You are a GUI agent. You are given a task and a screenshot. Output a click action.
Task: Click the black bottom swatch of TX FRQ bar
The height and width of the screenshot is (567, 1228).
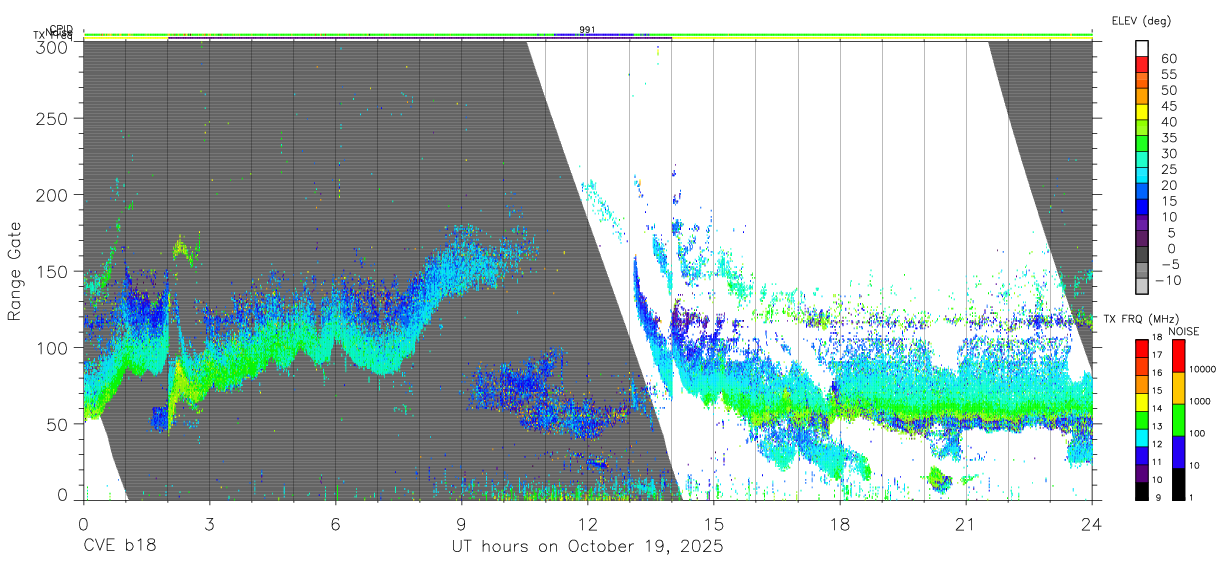[1142, 490]
